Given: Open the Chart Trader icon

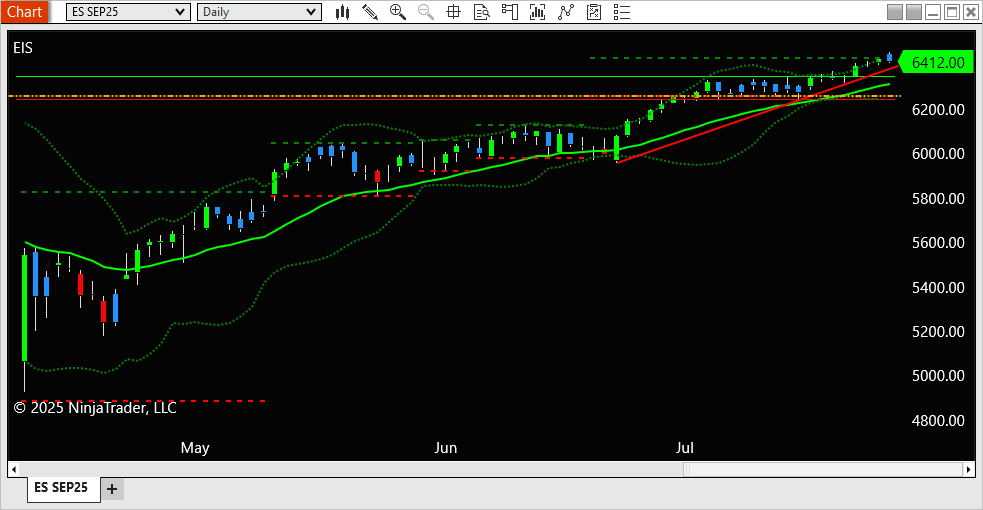Looking at the screenshot, I should click(x=510, y=12).
